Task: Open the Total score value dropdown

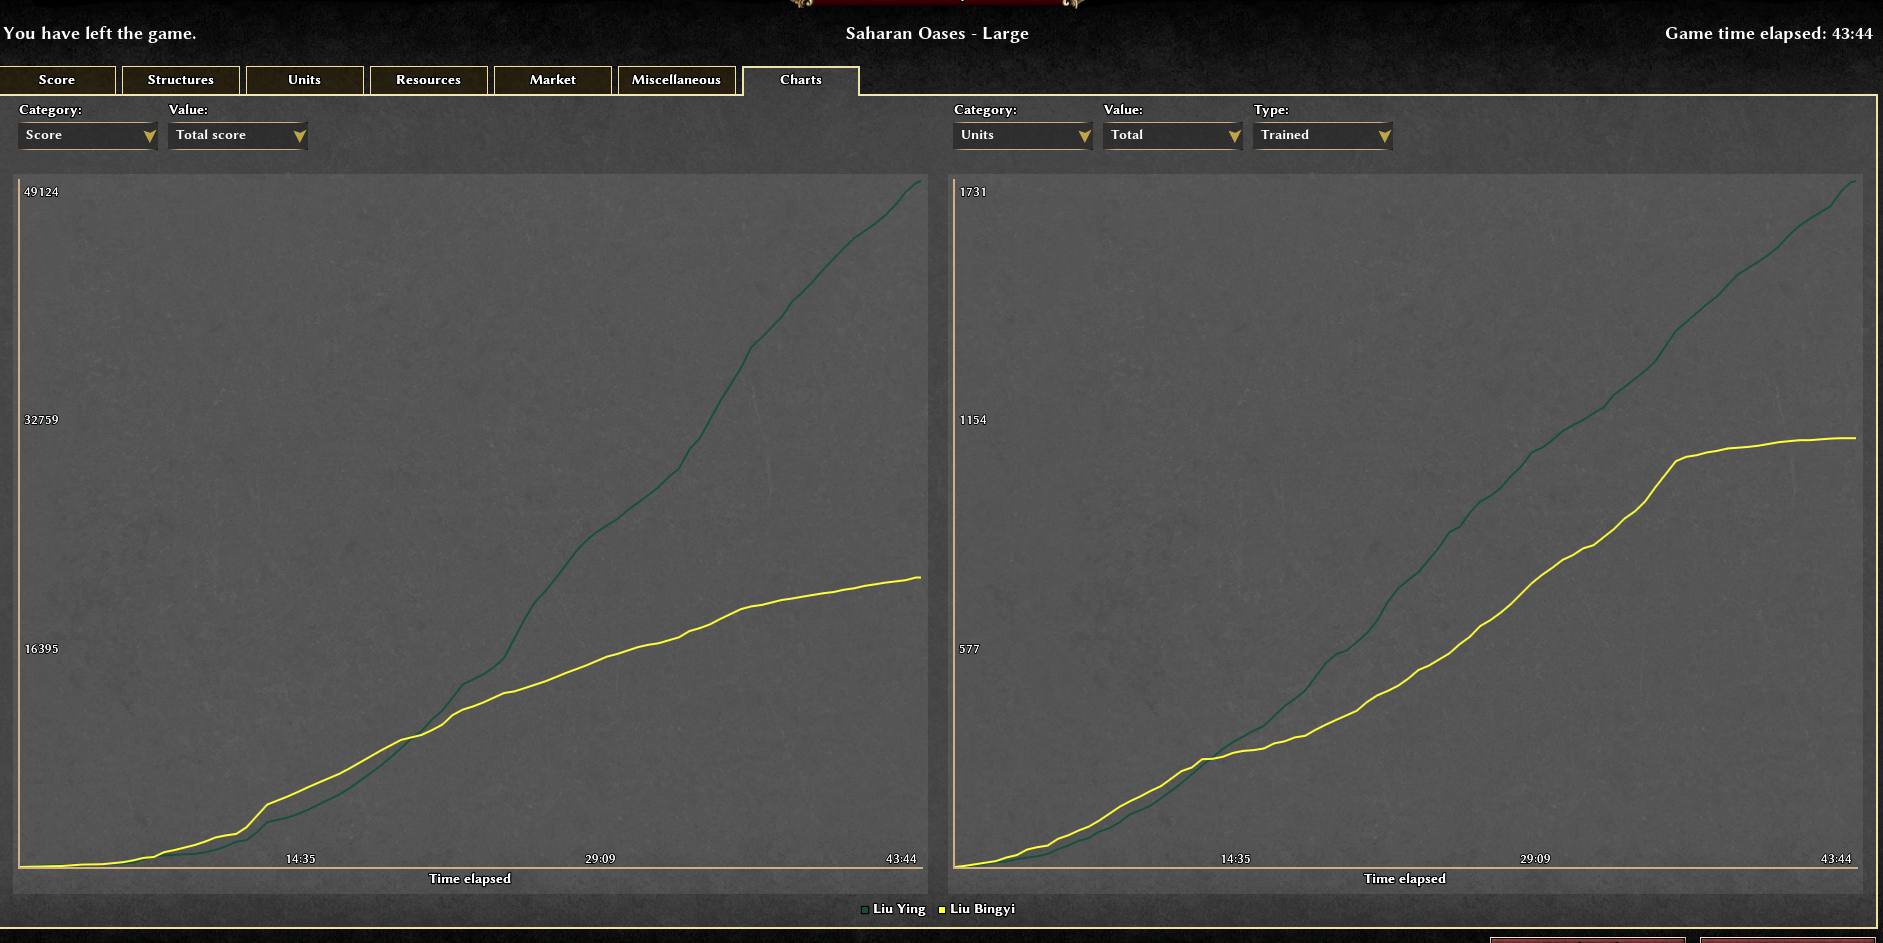Action: pyautogui.click(x=237, y=135)
